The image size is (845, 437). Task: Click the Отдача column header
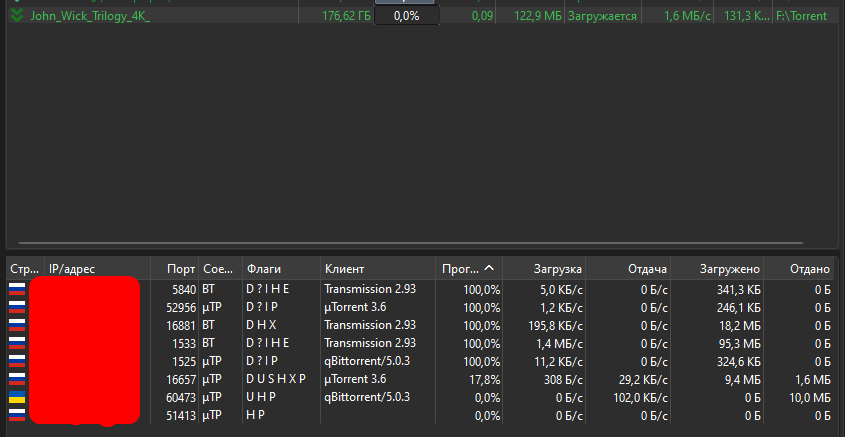pyautogui.click(x=647, y=269)
